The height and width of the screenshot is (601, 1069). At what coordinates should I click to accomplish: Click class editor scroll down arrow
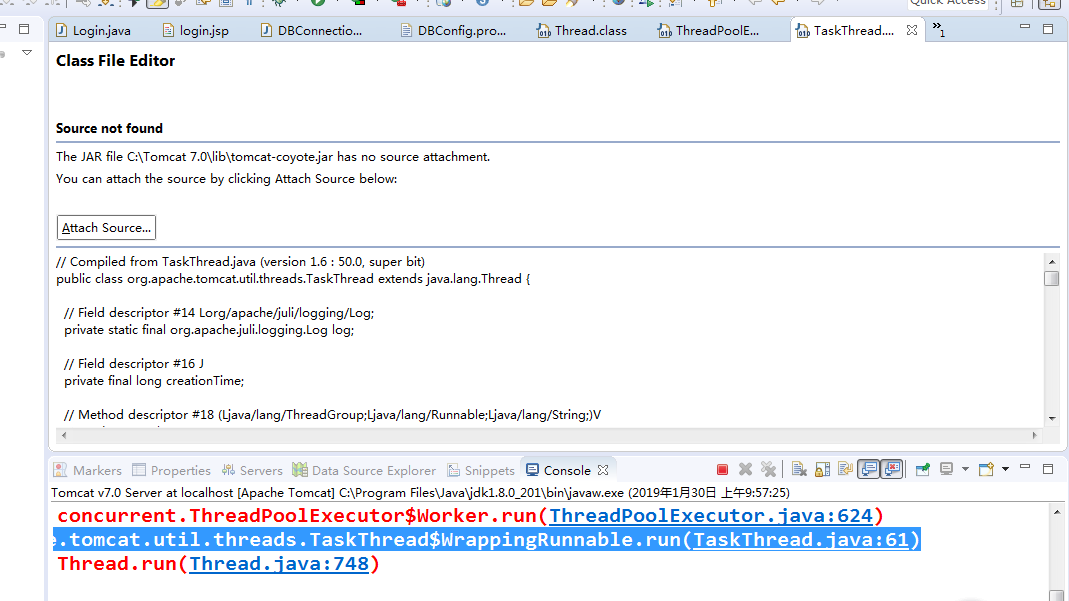point(1052,418)
